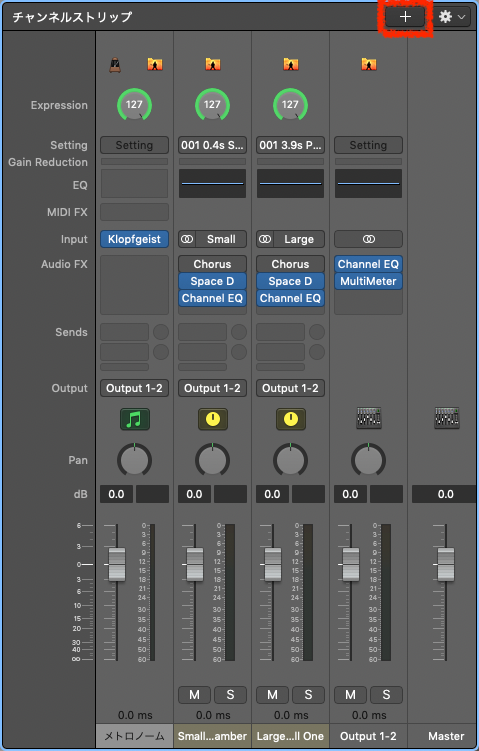Click mixer icon on Master strip
479x751 pixels.
[x=447, y=418]
